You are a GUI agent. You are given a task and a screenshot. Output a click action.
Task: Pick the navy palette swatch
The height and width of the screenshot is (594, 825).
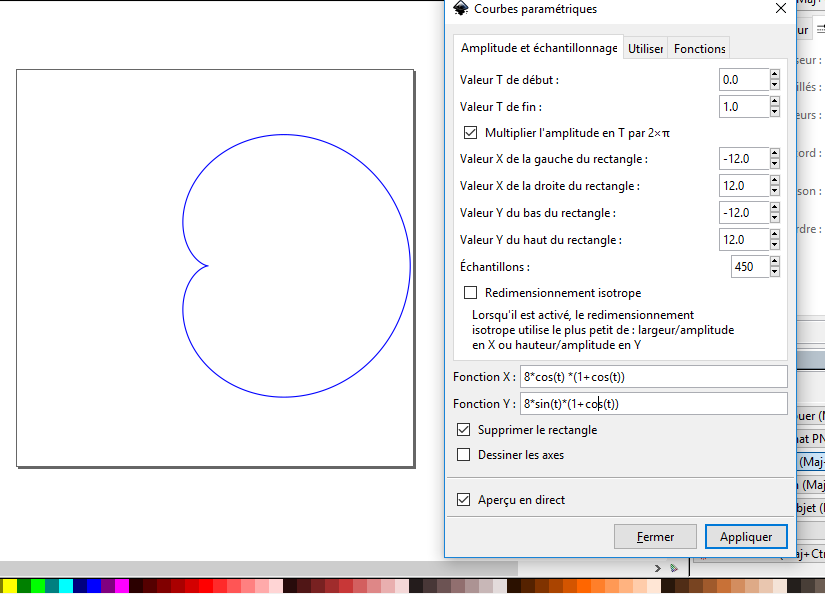(80, 586)
